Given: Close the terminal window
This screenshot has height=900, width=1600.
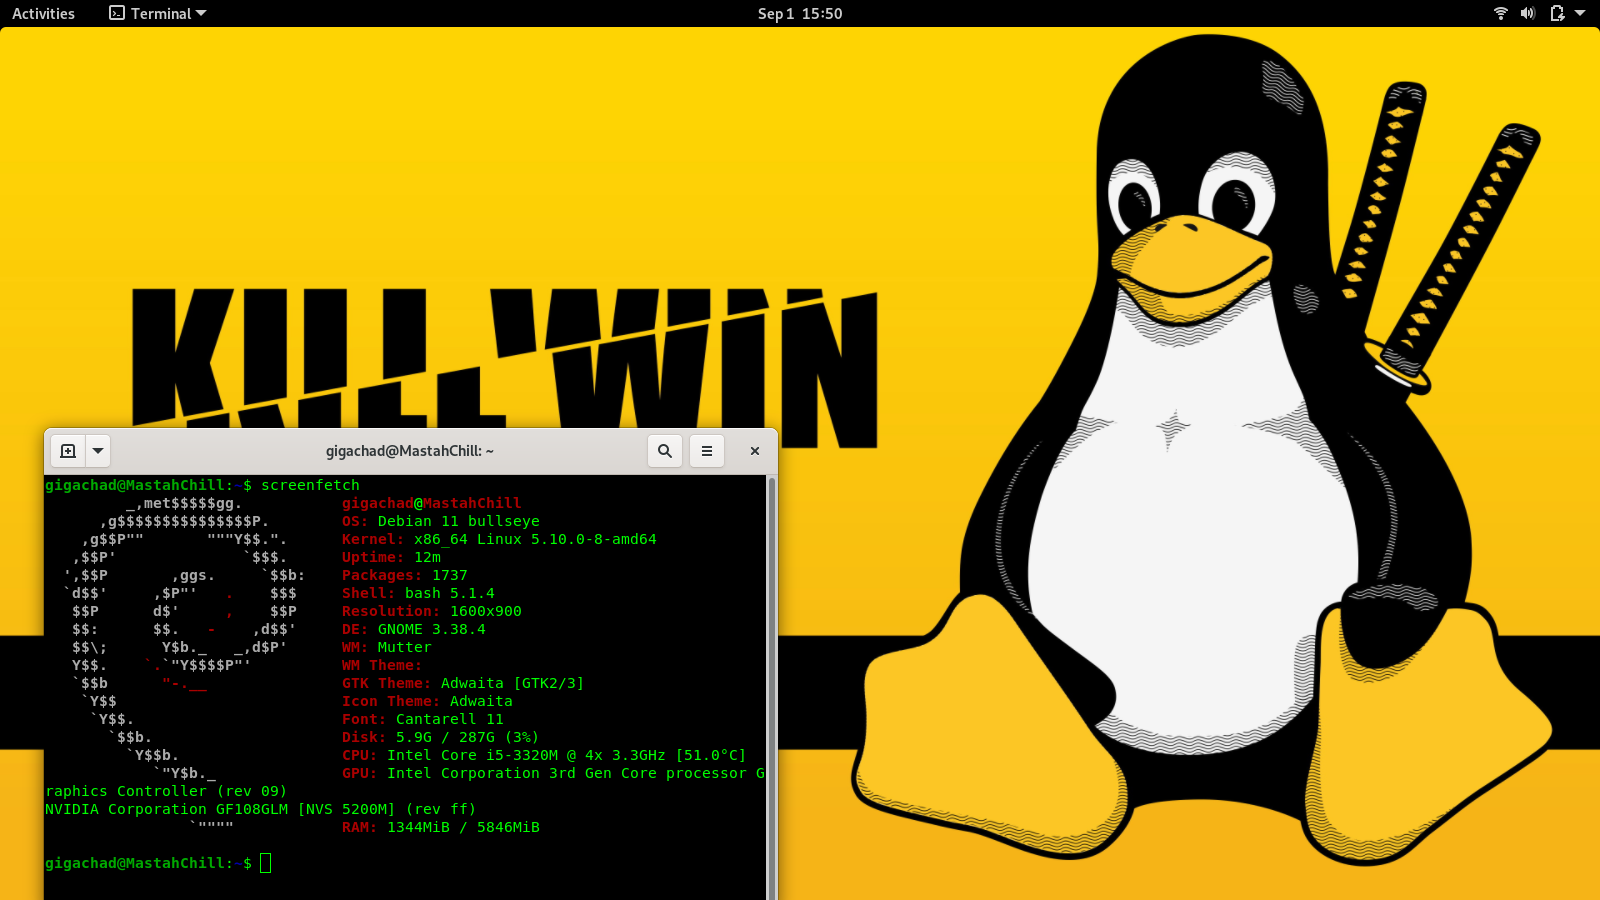Looking at the screenshot, I should (755, 451).
